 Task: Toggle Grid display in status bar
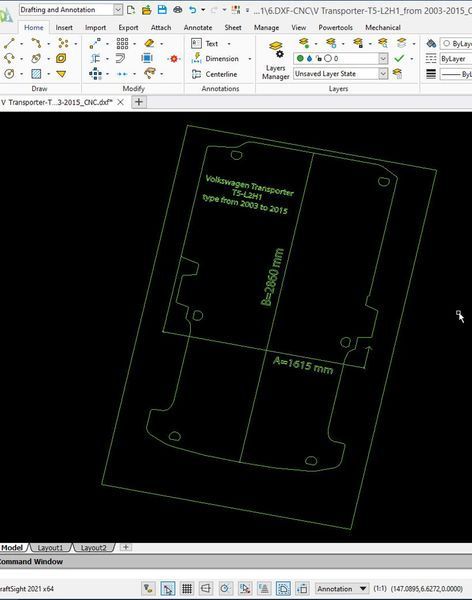coord(187,589)
